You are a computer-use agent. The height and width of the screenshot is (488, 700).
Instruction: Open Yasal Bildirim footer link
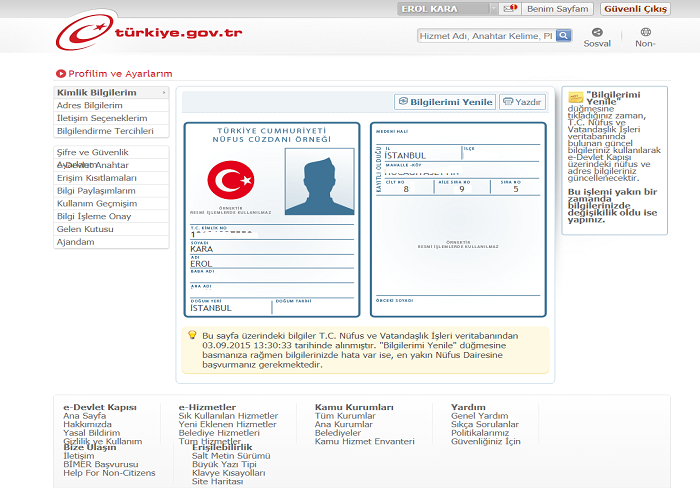point(92,433)
